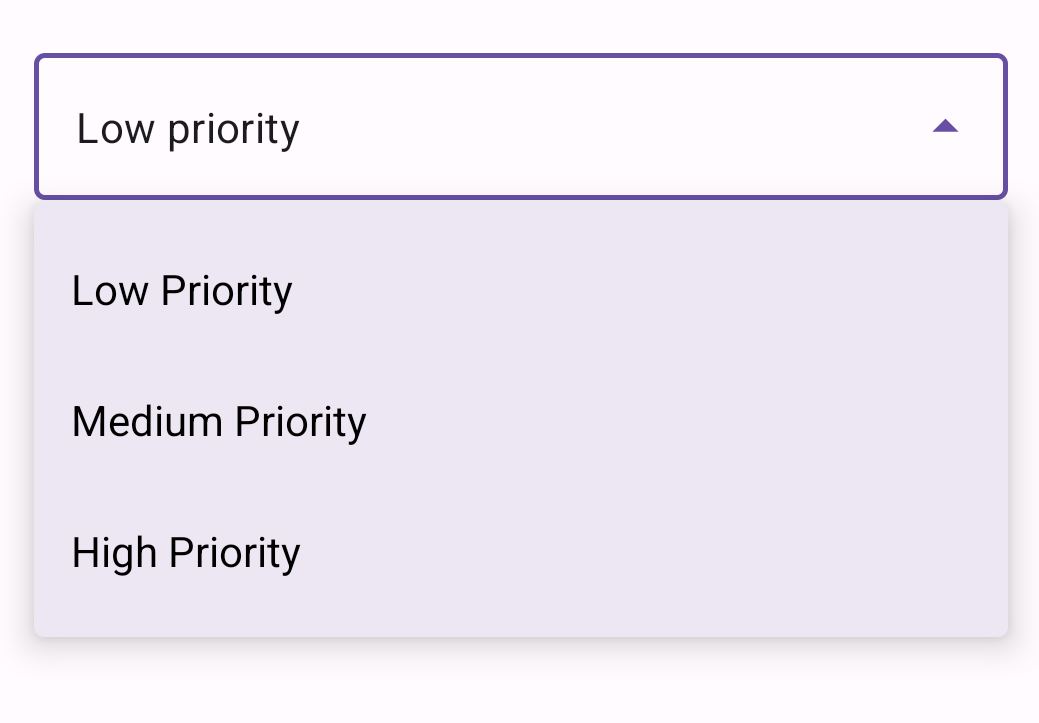Image resolution: width=1039 pixels, height=723 pixels.
Task: Close the open priority select menu
Action: [x=945, y=126]
